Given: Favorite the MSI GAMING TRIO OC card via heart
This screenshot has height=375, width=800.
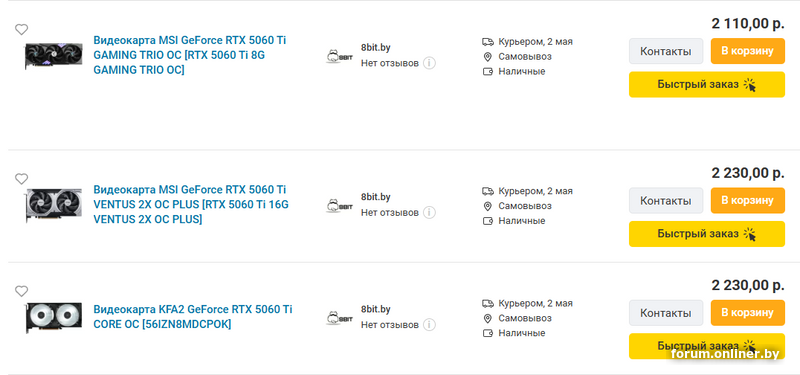Looking at the screenshot, I should pyautogui.click(x=21, y=30).
